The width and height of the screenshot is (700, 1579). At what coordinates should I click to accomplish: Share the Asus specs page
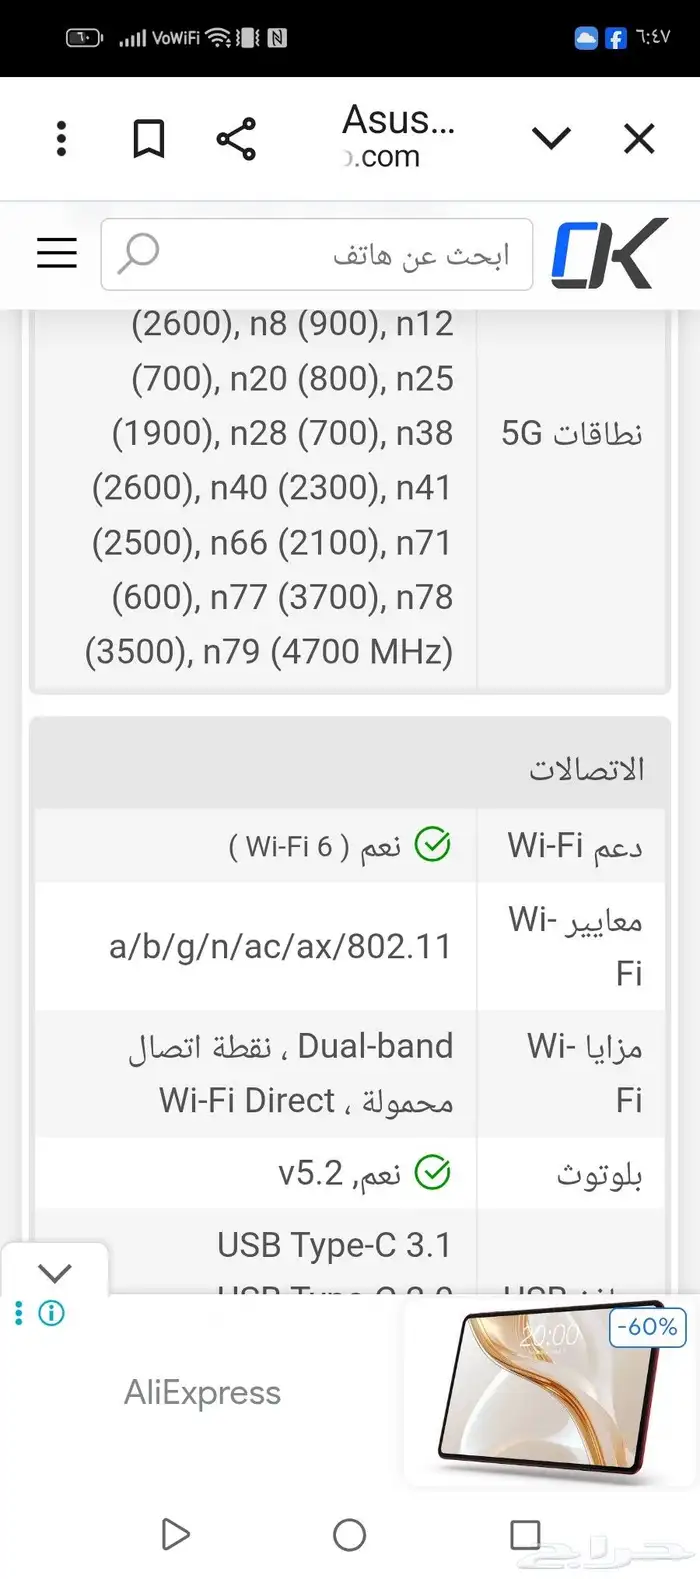click(x=237, y=138)
